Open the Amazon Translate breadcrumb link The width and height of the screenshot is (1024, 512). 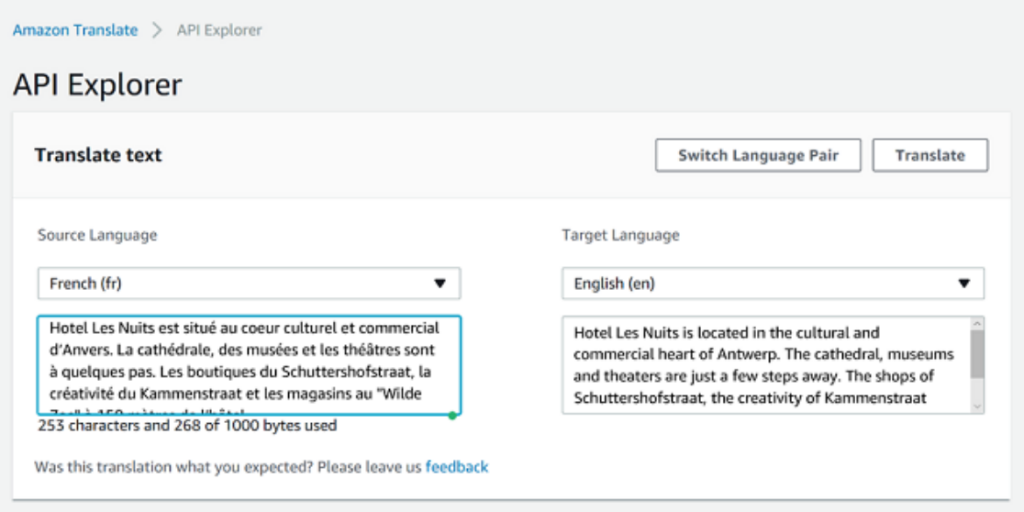click(75, 30)
